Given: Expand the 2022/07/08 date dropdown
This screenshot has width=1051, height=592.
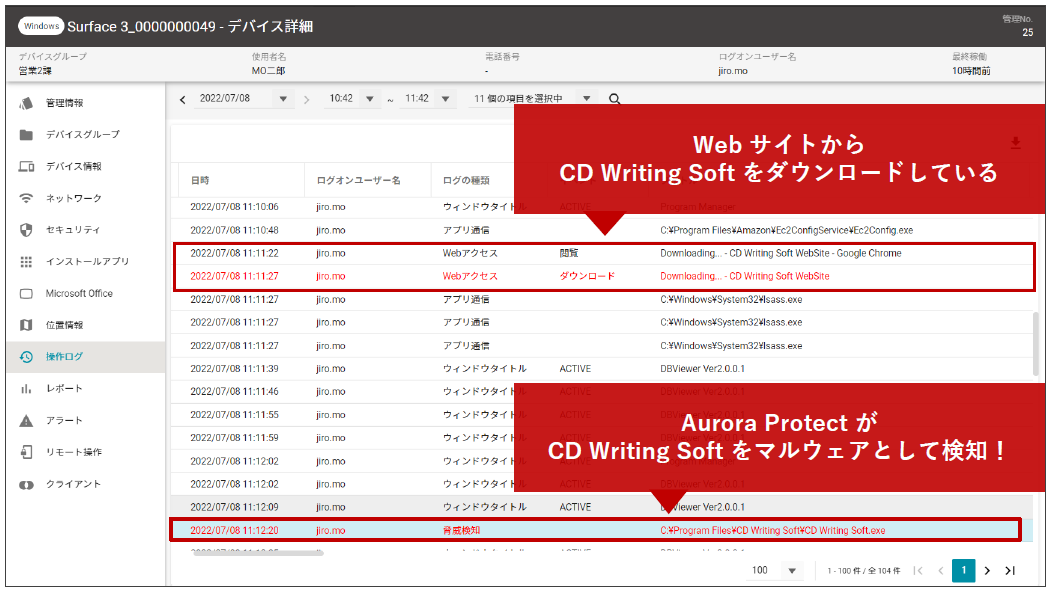Looking at the screenshot, I should click(x=282, y=99).
